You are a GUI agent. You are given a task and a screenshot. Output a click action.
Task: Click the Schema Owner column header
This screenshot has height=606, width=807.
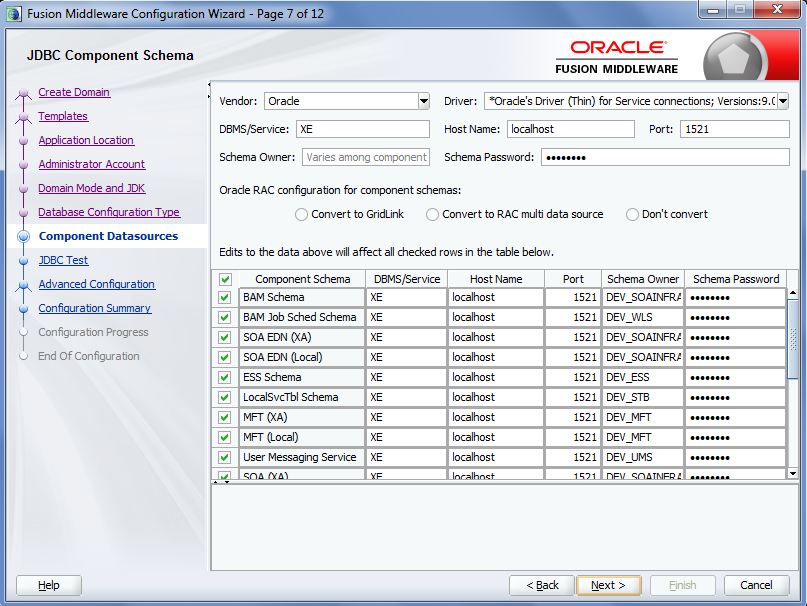click(643, 279)
